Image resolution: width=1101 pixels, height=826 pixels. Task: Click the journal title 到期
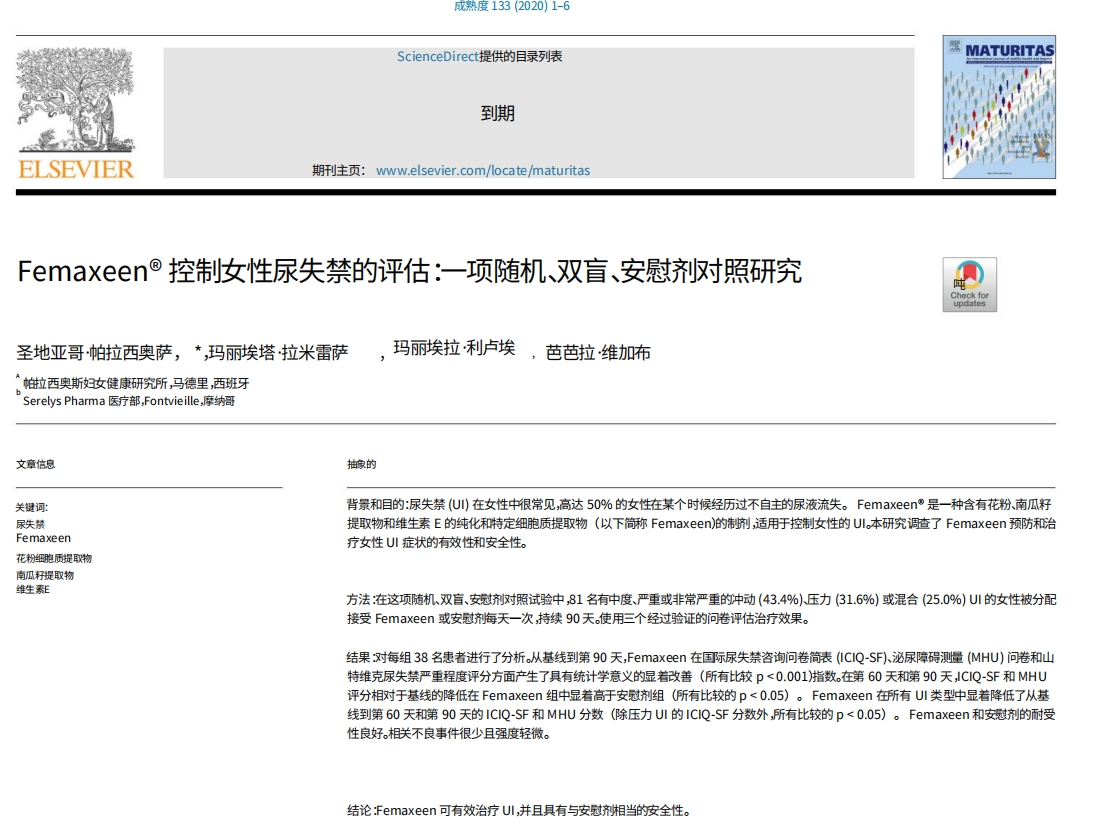pyautogui.click(x=498, y=113)
